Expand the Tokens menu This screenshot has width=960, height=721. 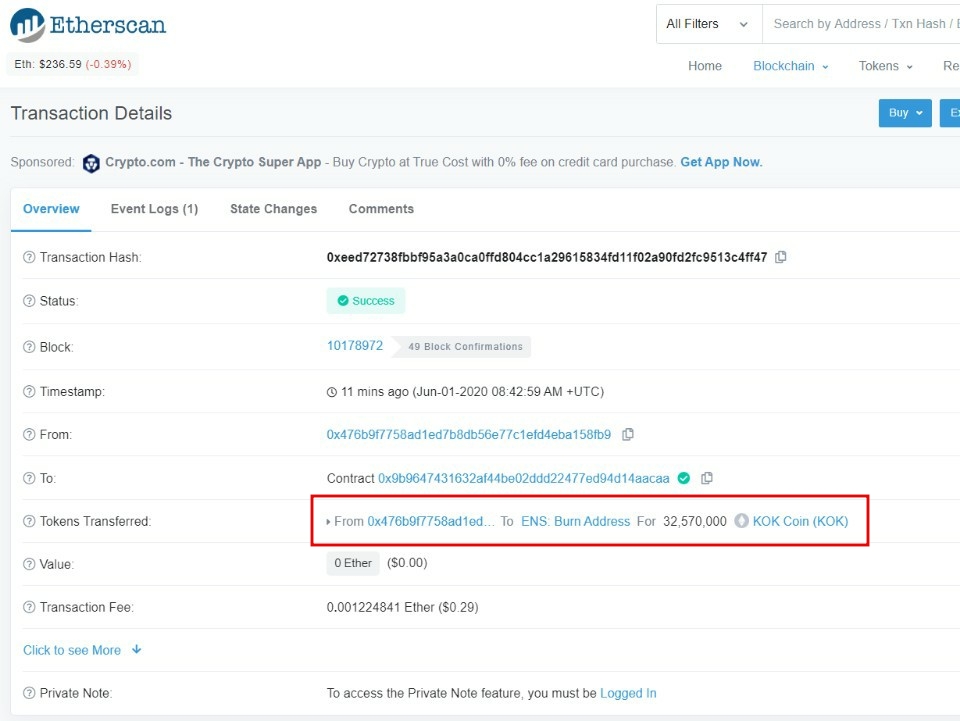point(885,66)
